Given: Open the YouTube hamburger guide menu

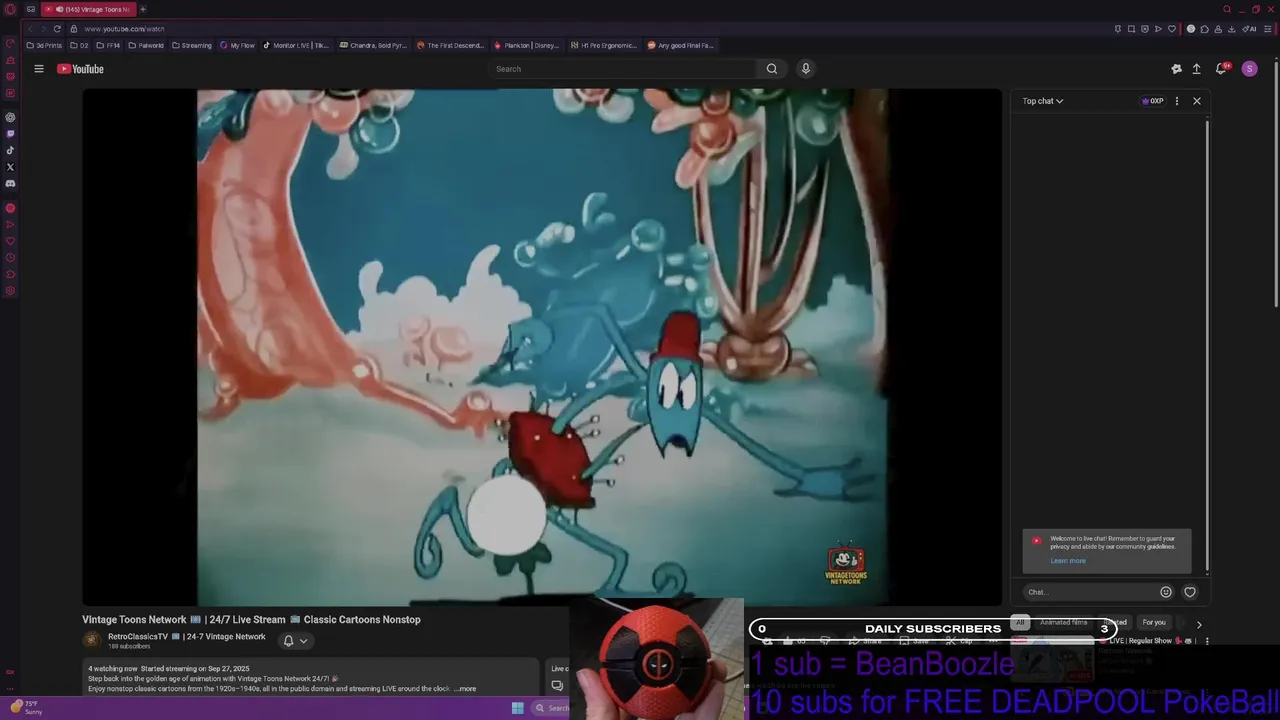Looking at the screenshot, I should pyautogui.click(x=39, y=69).
